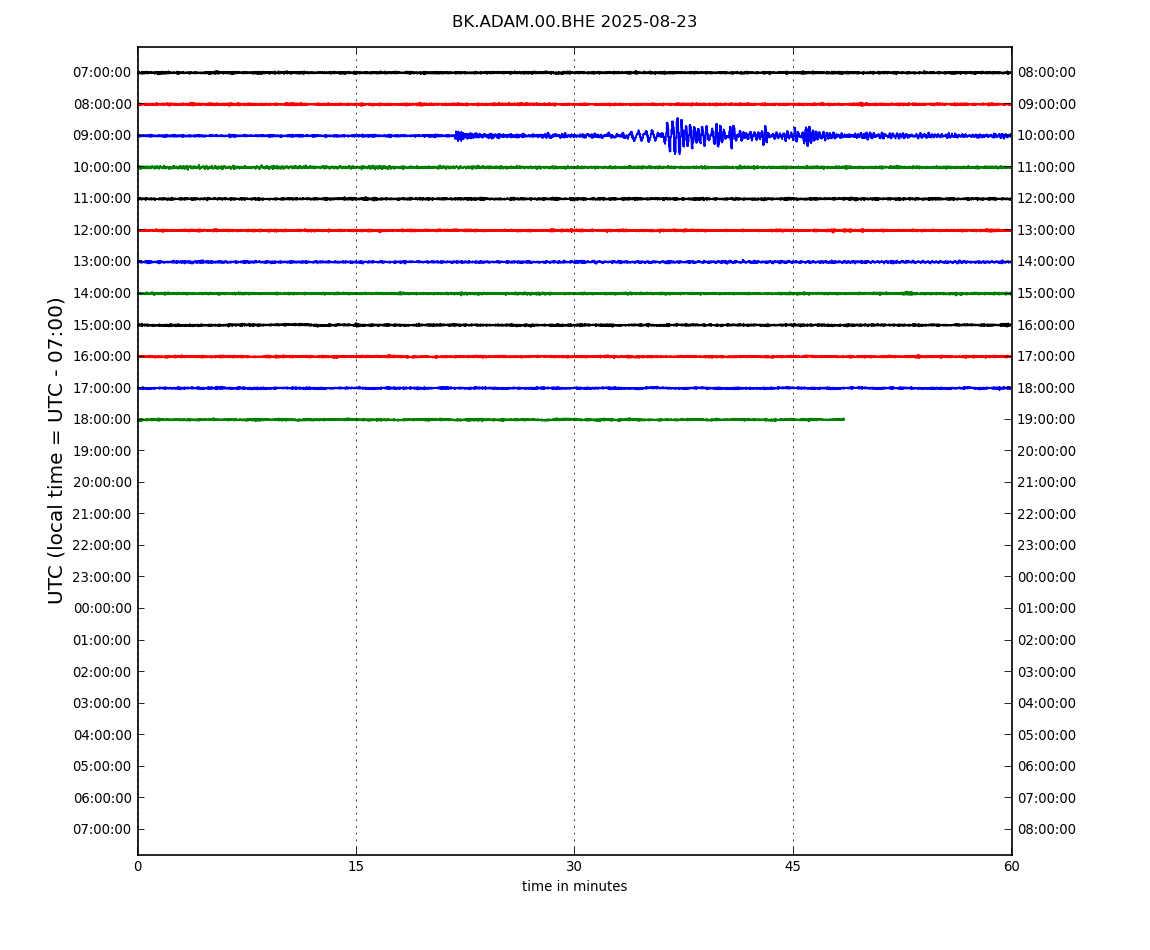Click the right axis label 06:00:00
The image size is (1150, 950).
[1047, 767]
